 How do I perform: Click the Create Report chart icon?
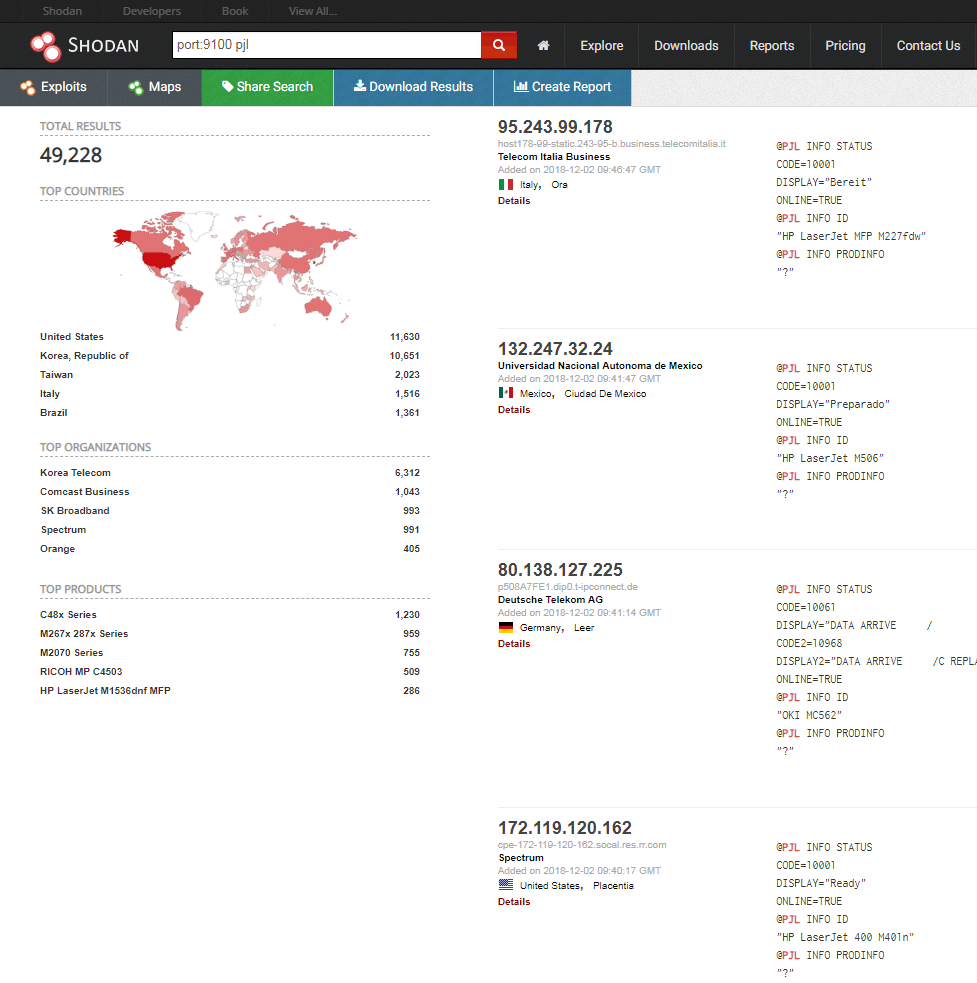point(520,86)
